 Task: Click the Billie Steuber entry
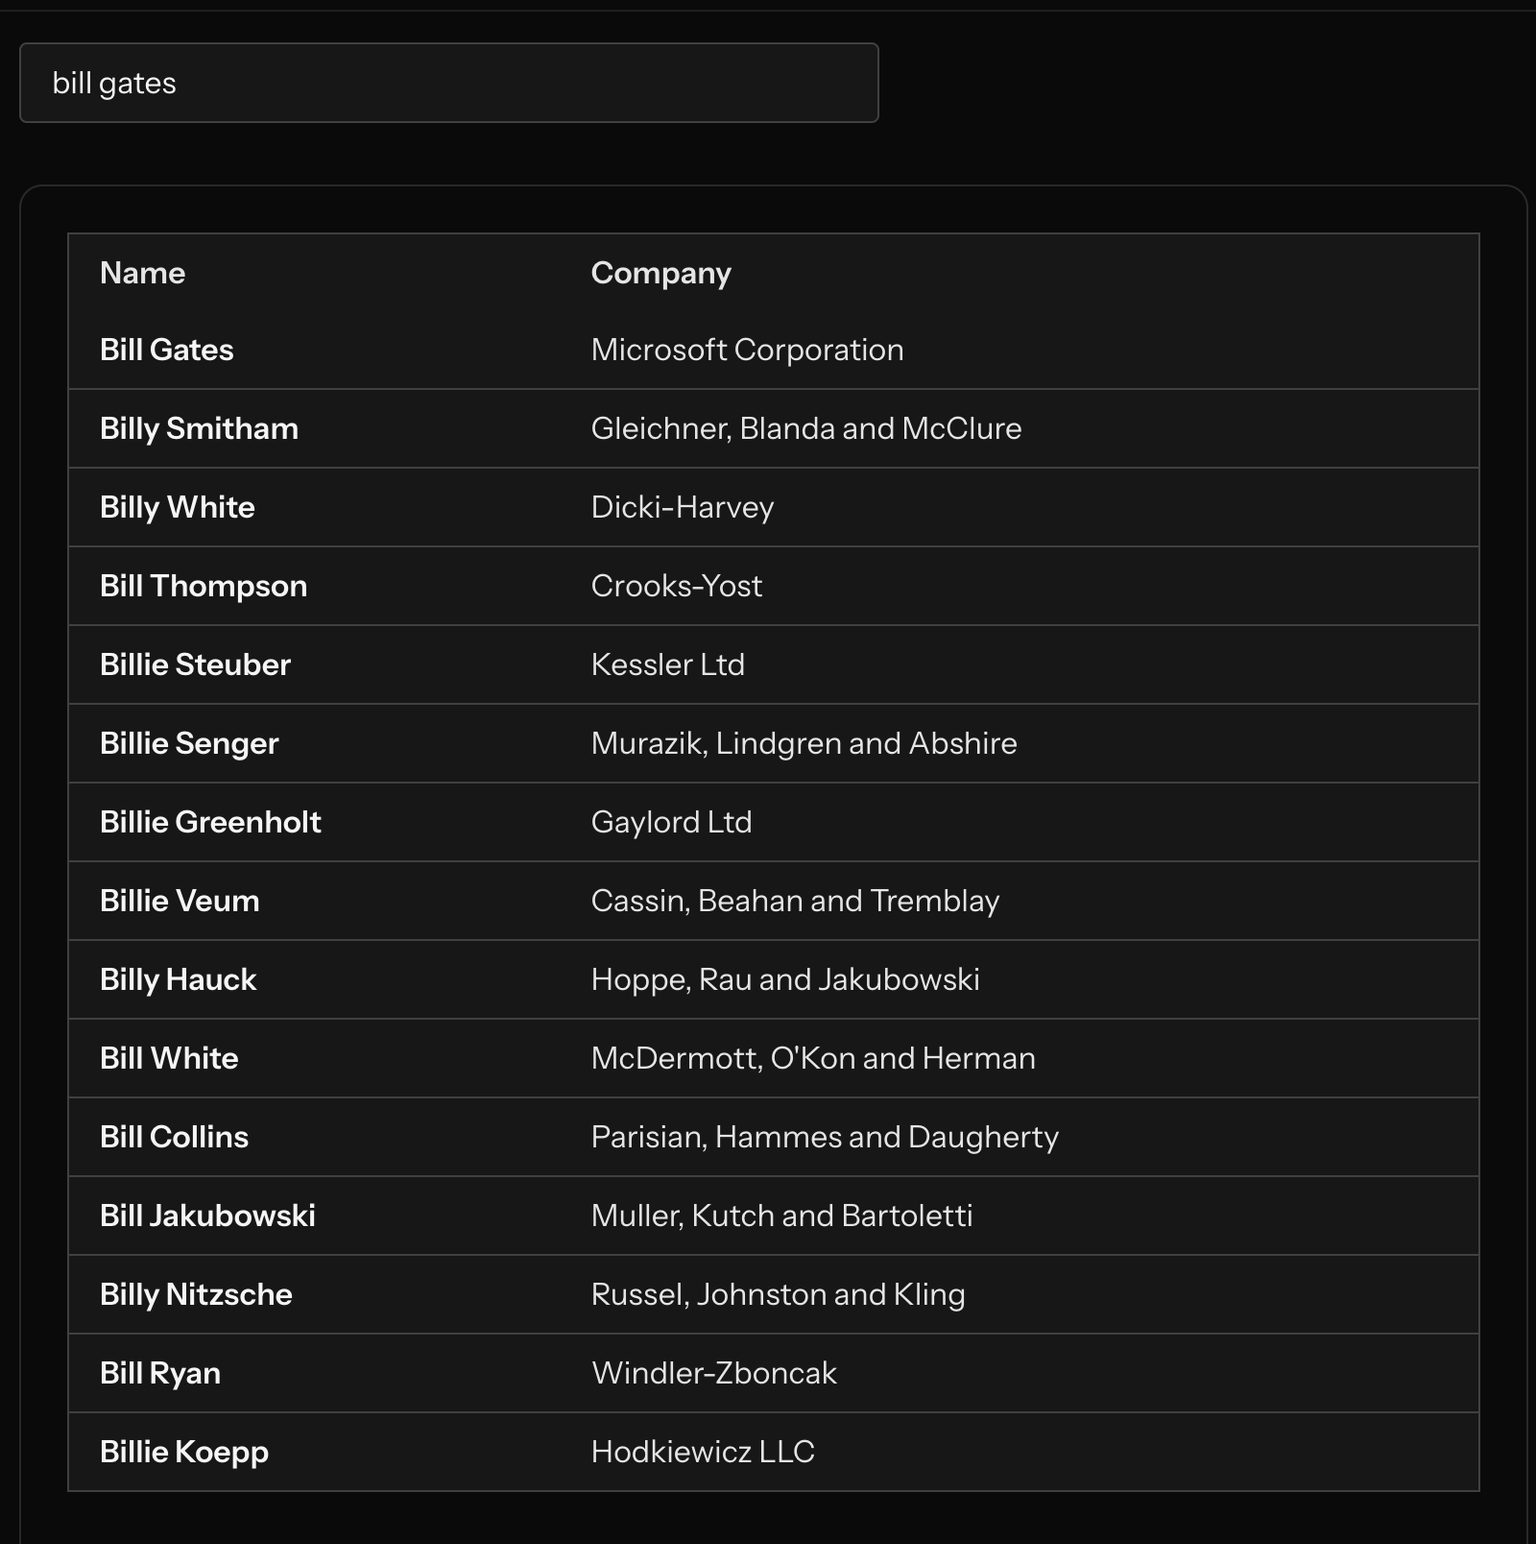coord(195,664)
